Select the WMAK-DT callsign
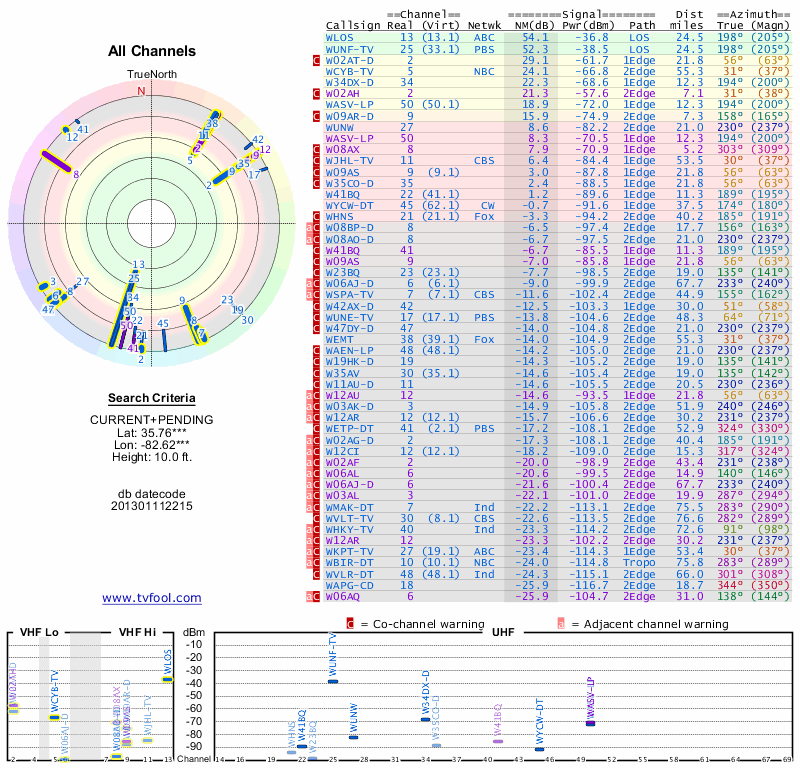The image size is (800, 768). 349,507
